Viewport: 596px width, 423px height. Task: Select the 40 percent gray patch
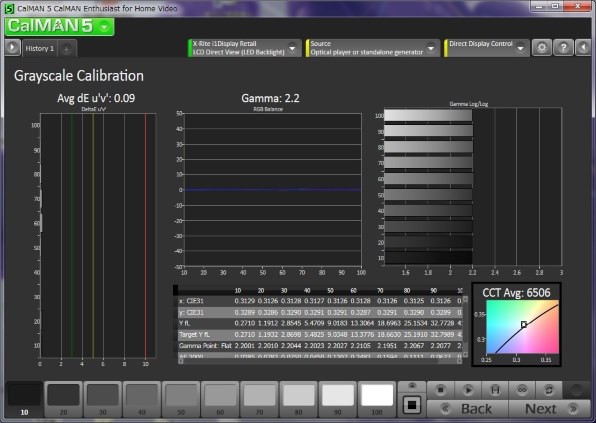pos(142,399)
